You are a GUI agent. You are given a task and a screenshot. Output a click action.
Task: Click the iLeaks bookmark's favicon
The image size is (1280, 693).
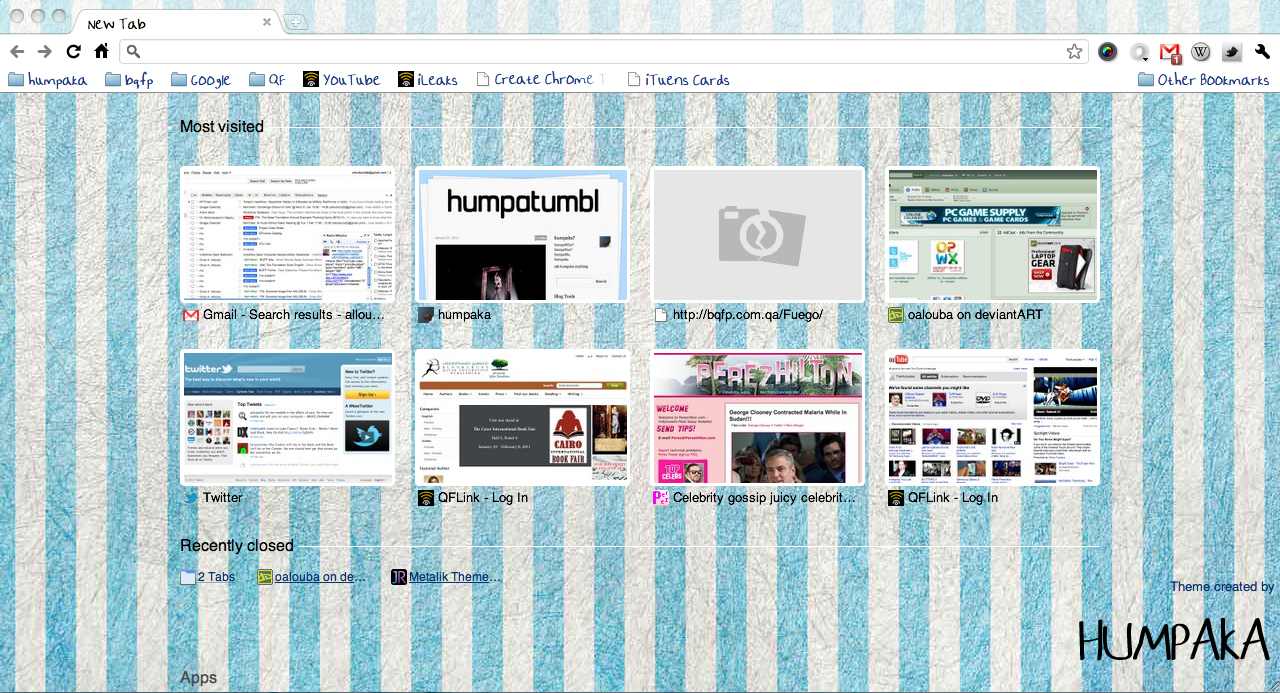(x=406, y=80)
